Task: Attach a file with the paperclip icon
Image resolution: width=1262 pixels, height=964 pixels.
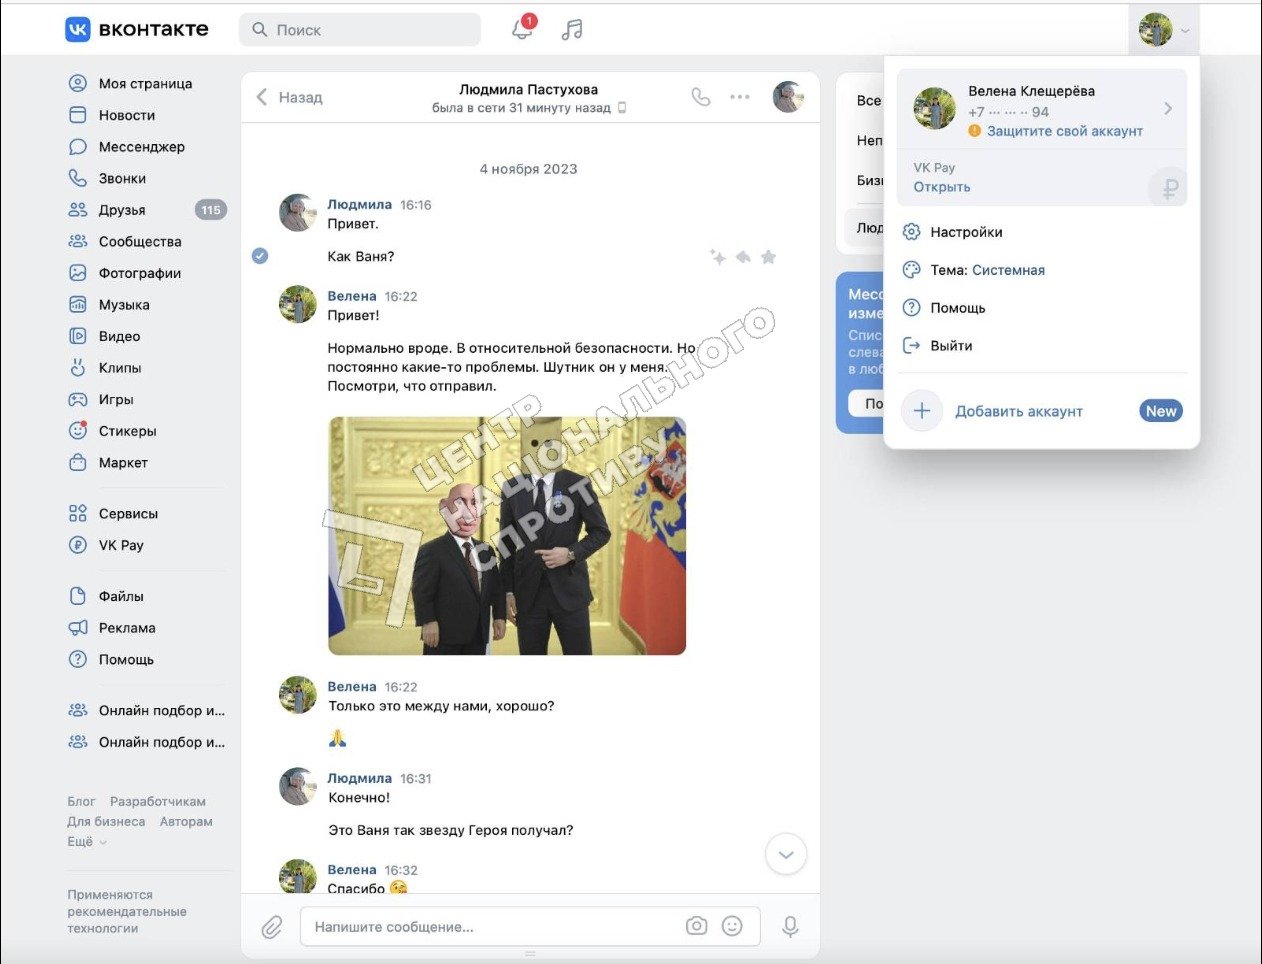Action: click(x=272, y=927)
